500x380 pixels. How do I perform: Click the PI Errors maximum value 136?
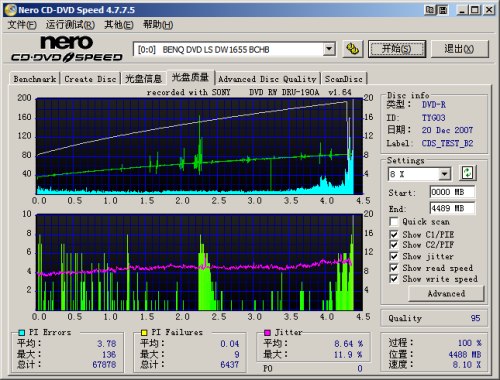click(109, 354)
